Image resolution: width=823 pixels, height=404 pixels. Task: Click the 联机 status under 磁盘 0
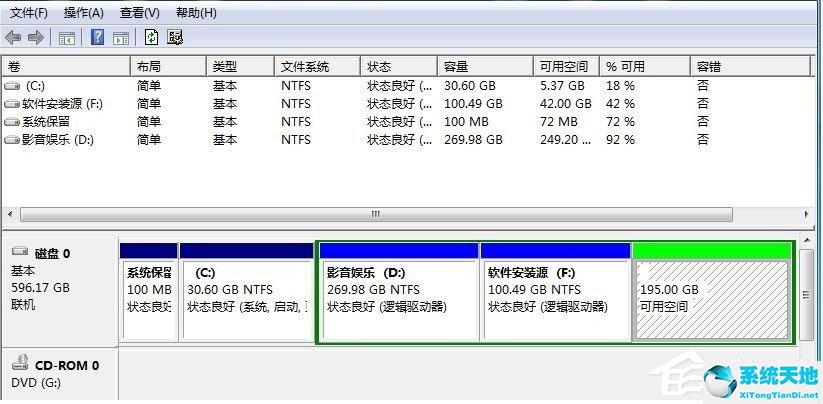pyautogui.click(x=23, y=304)
